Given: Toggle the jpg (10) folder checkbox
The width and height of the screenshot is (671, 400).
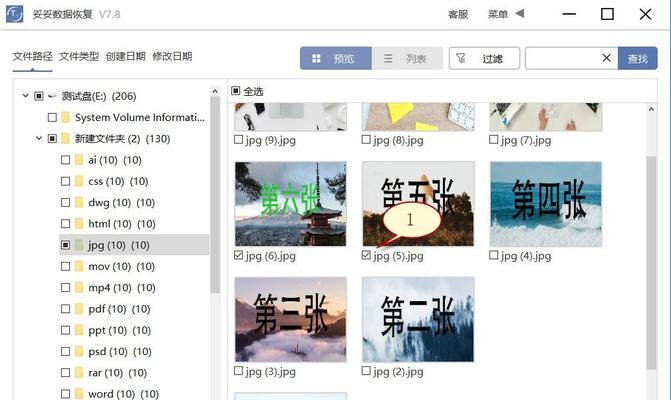Looking at the screenshot, I should pyautogui.click(x=65, y=245).
